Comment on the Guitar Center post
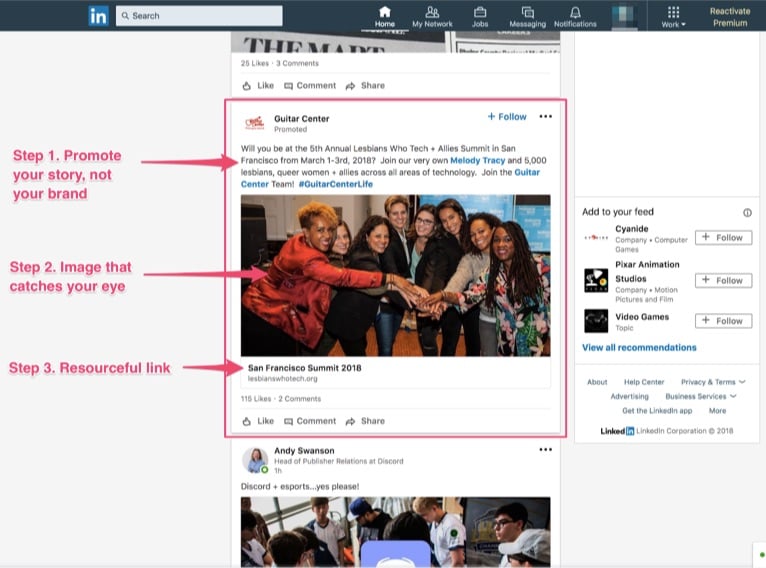The height and width of the screenshot is (568, 766). point(310,421)
